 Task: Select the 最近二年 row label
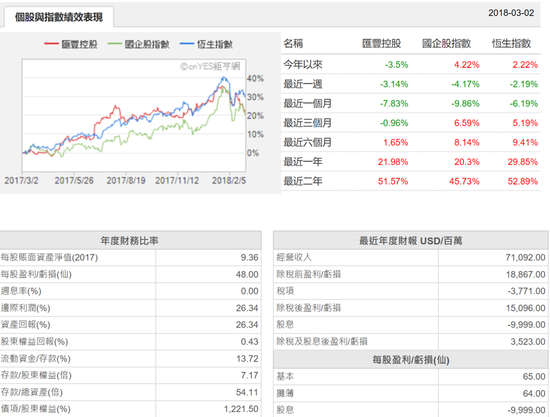(x=303, y=181)
